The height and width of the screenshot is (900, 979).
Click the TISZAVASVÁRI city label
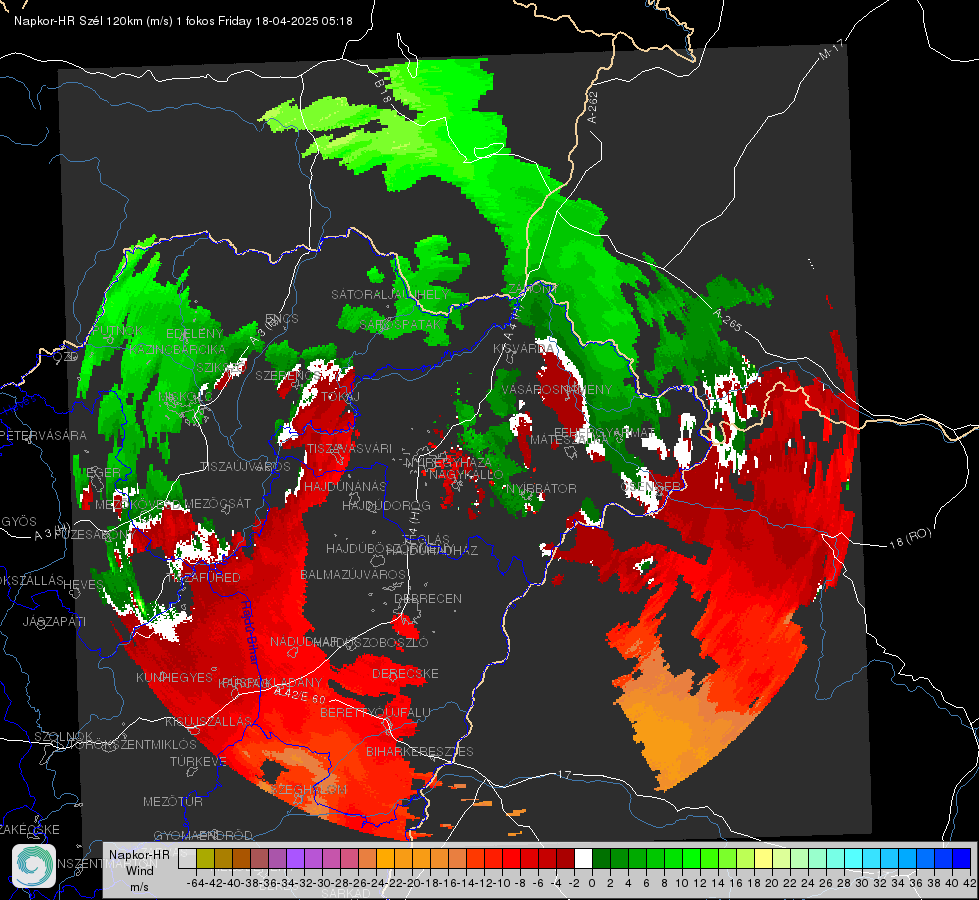point(349,448)
